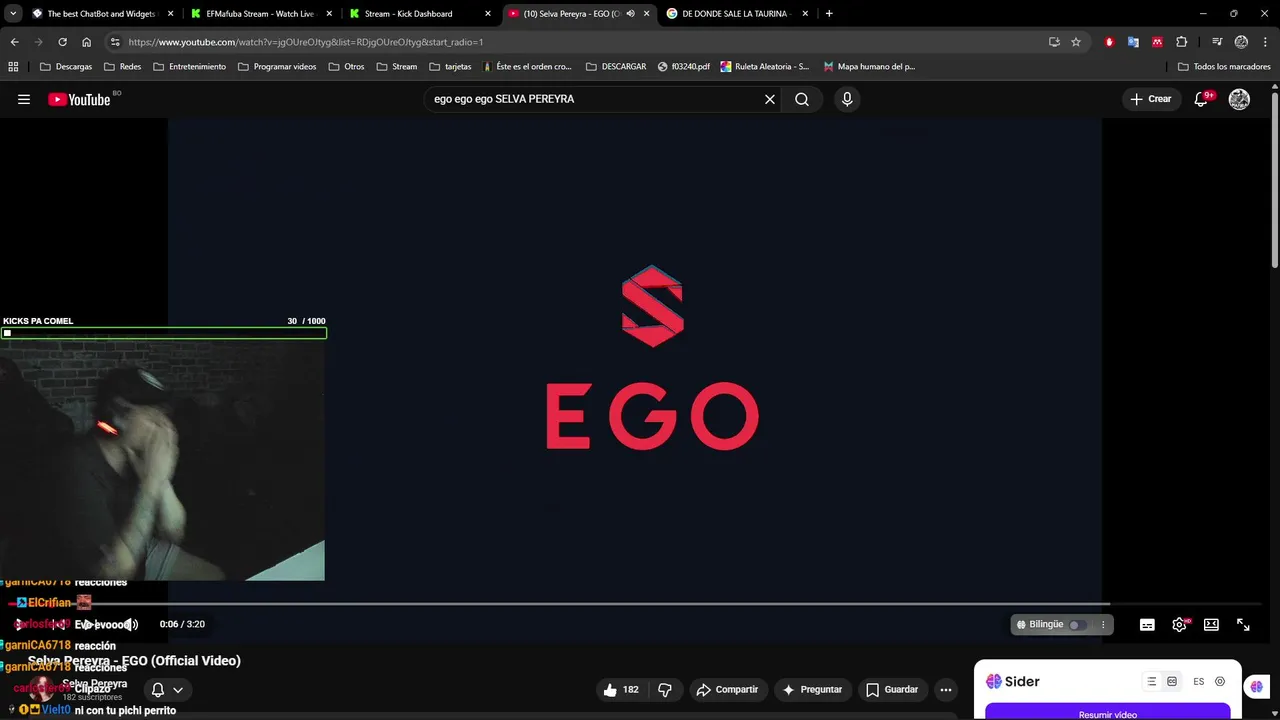Open the player settings gear
Screen dimensions: 1280x720
(1180, 624)
